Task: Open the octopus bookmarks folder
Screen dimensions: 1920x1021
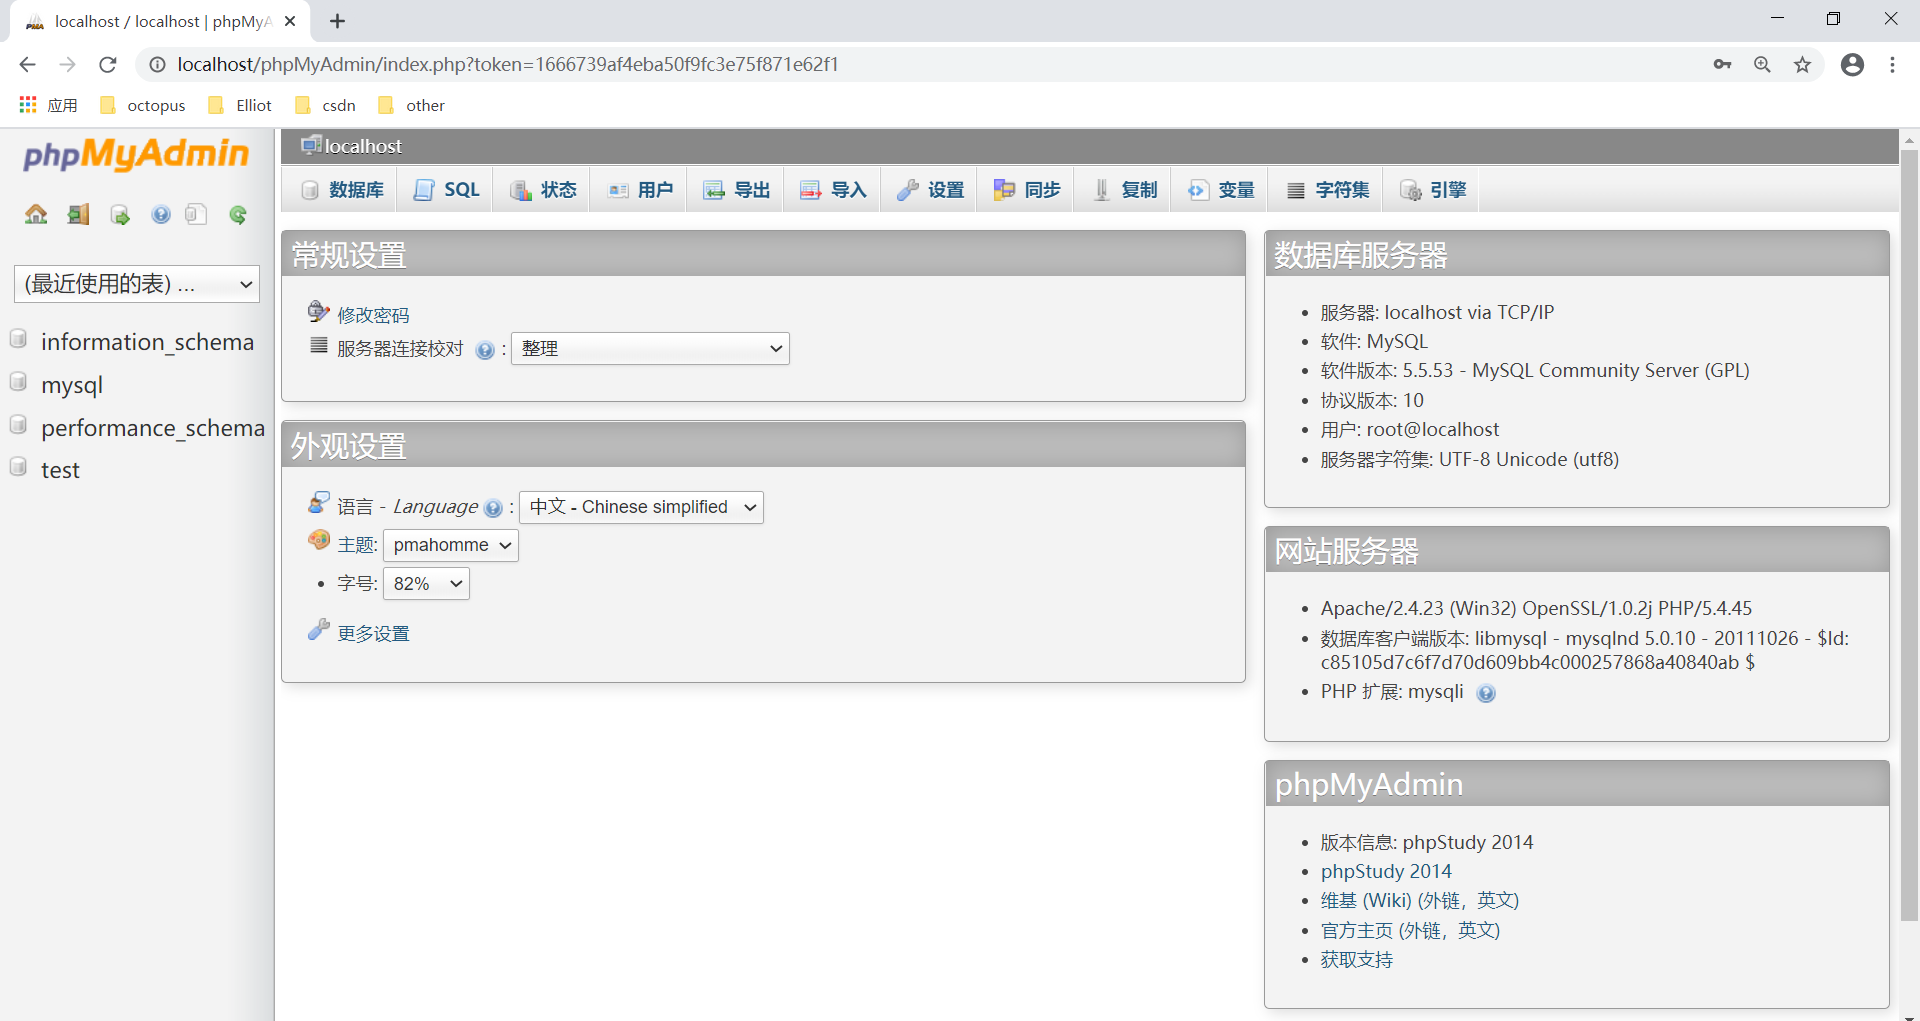Action: tap(143, 105)
